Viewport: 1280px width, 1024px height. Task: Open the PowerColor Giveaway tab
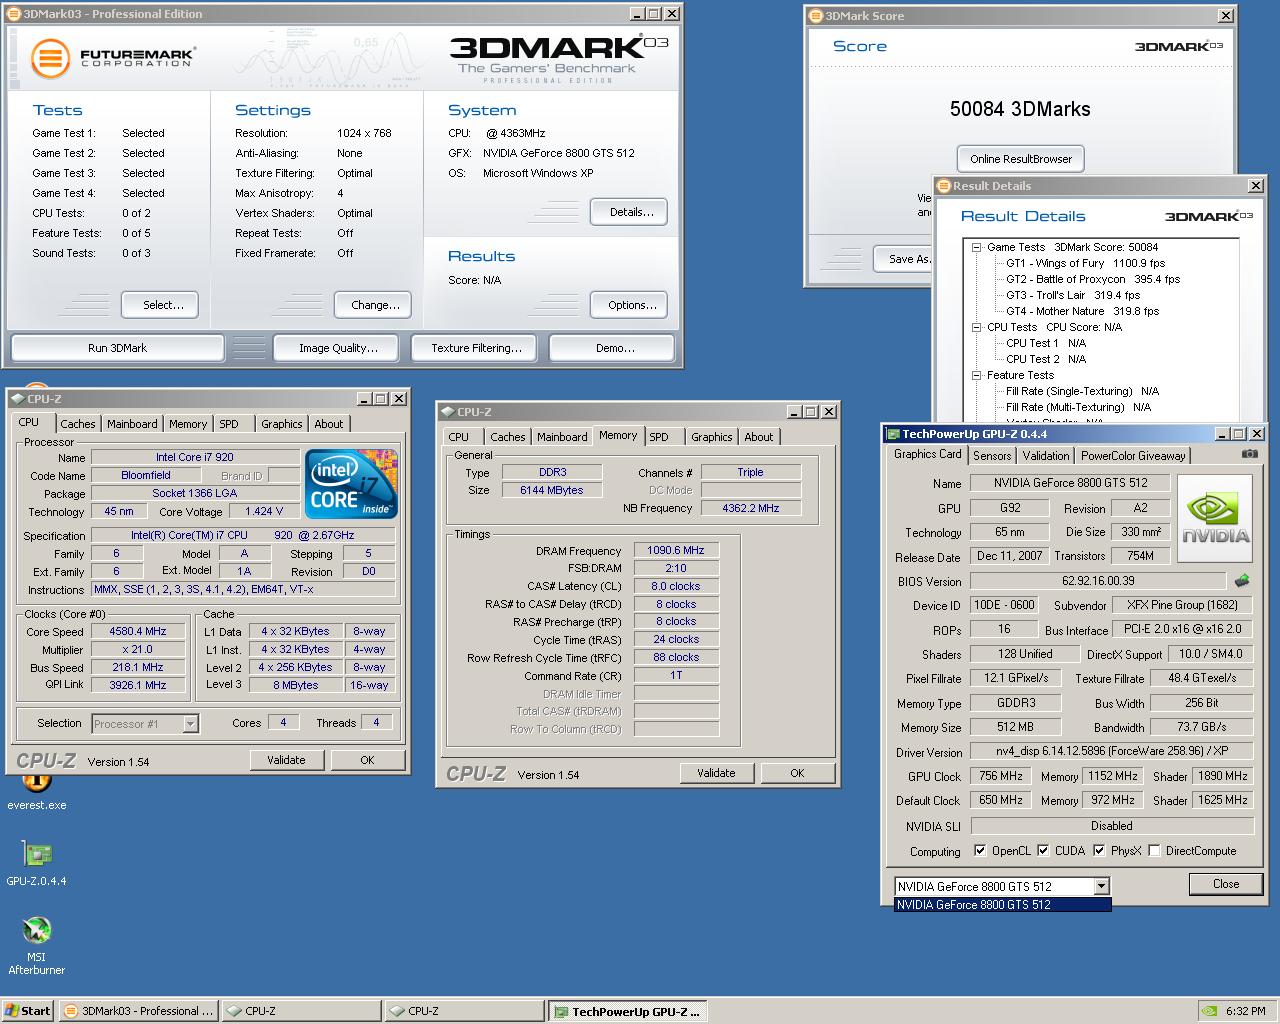1133,456
